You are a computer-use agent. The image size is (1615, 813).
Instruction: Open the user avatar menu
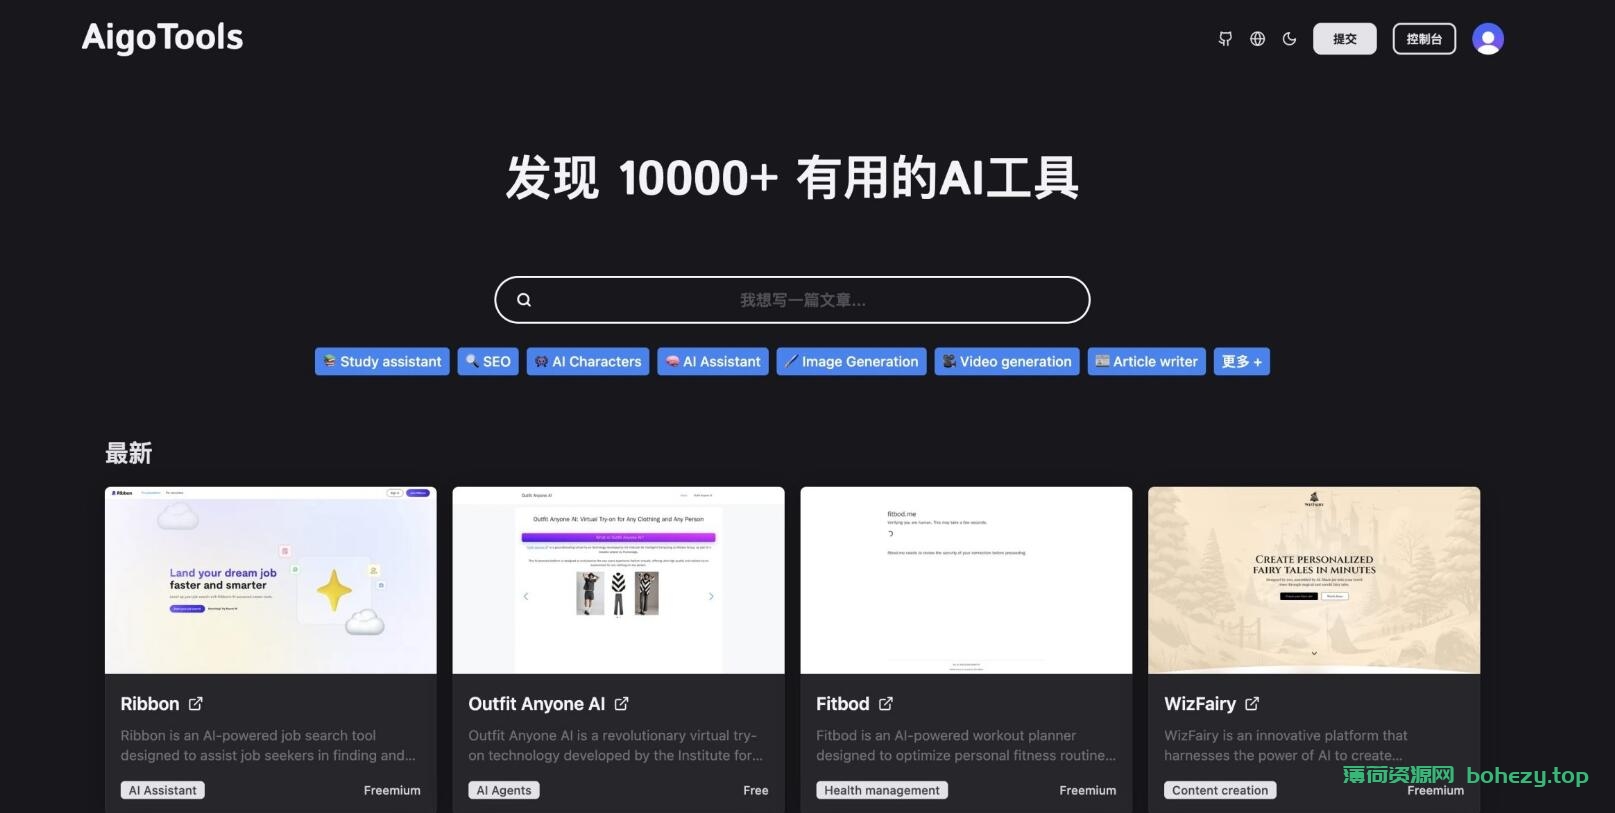pos(1488,39)
